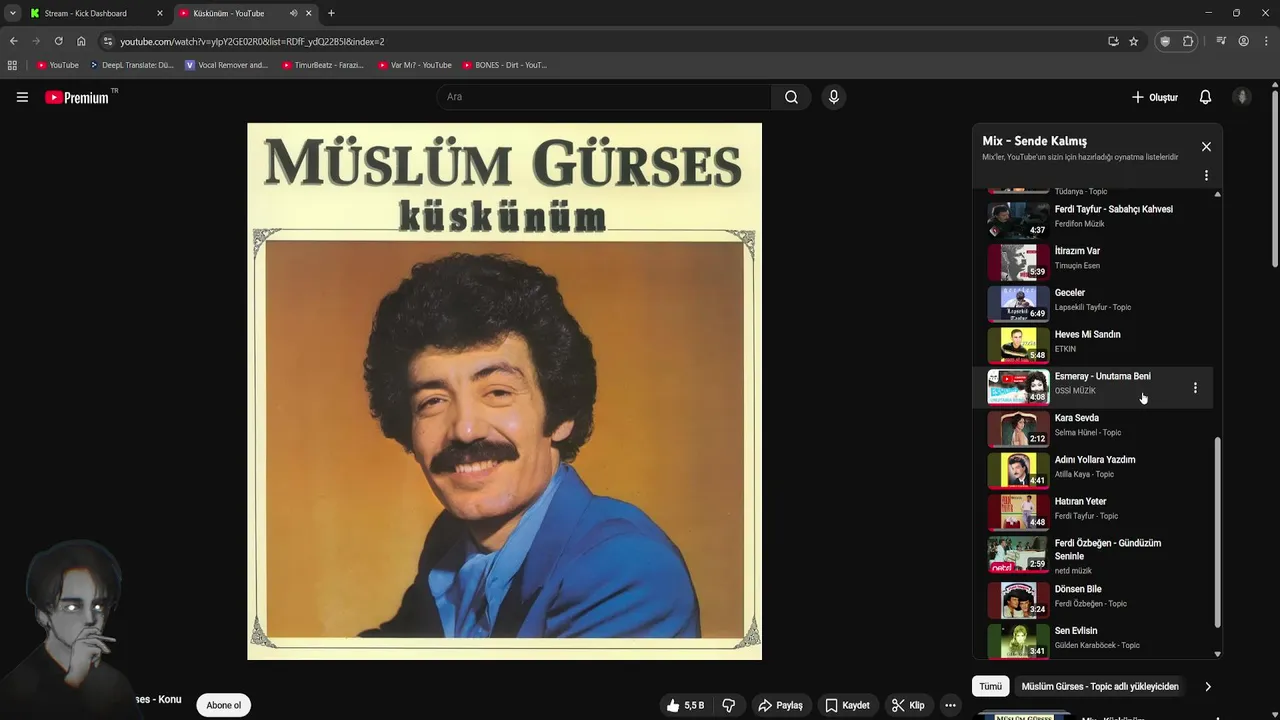The image size is (1280, 720).
Task: Open the notifications bell
Action: click(x=1205, y=97)
